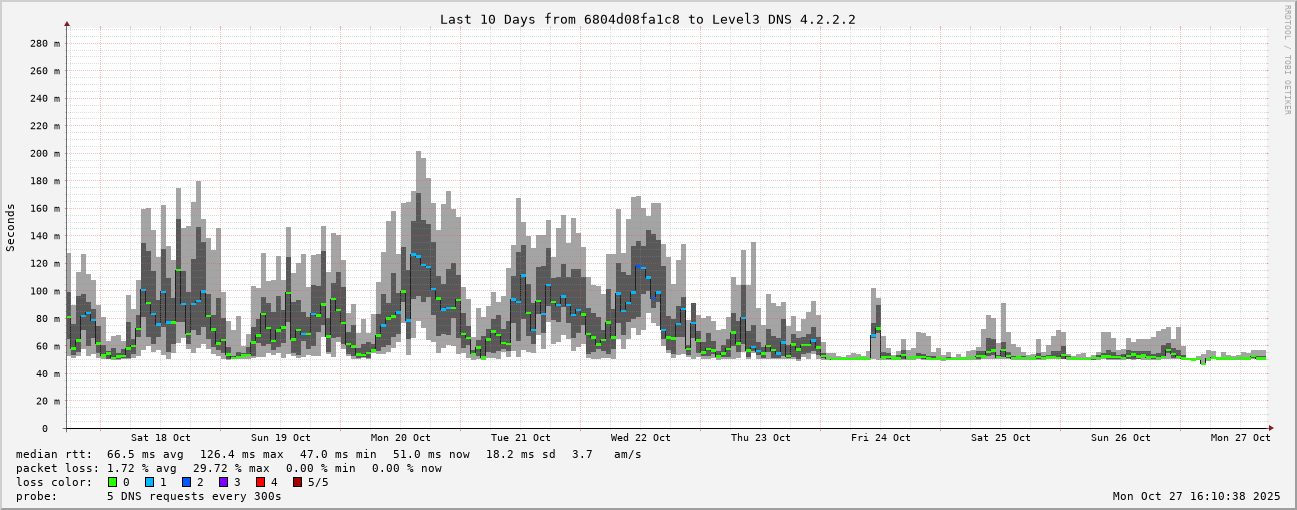Click the Wed 22 Oct axis label

(x=640, y=438)
